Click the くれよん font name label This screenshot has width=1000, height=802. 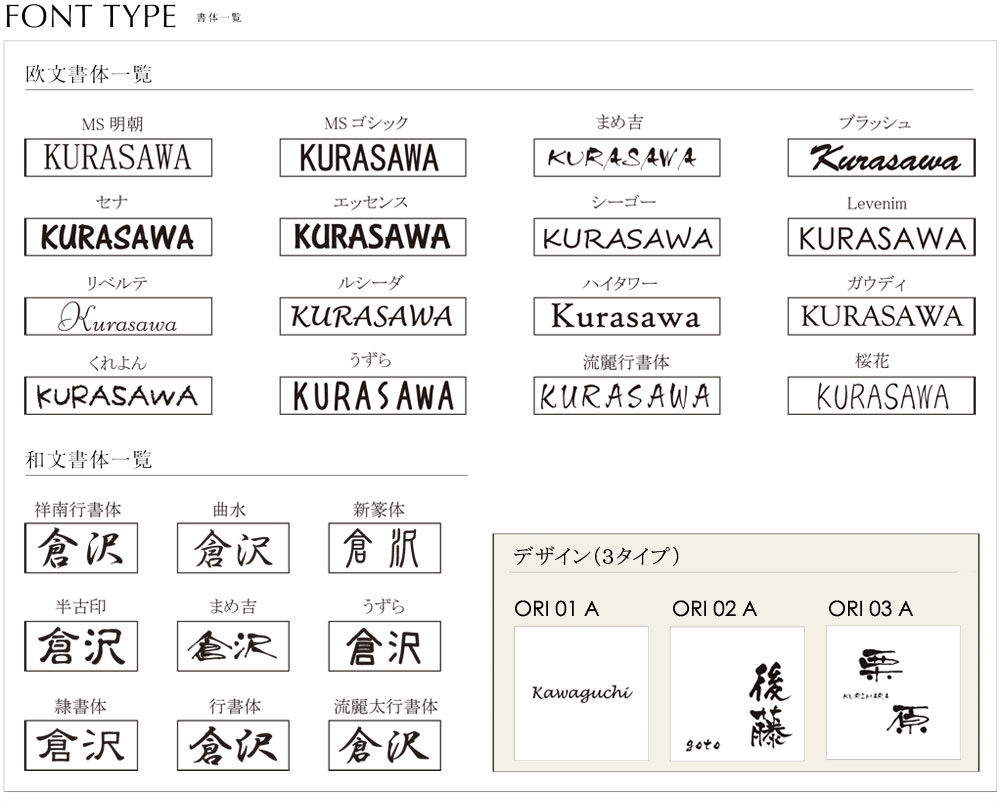tap(117, 363)
